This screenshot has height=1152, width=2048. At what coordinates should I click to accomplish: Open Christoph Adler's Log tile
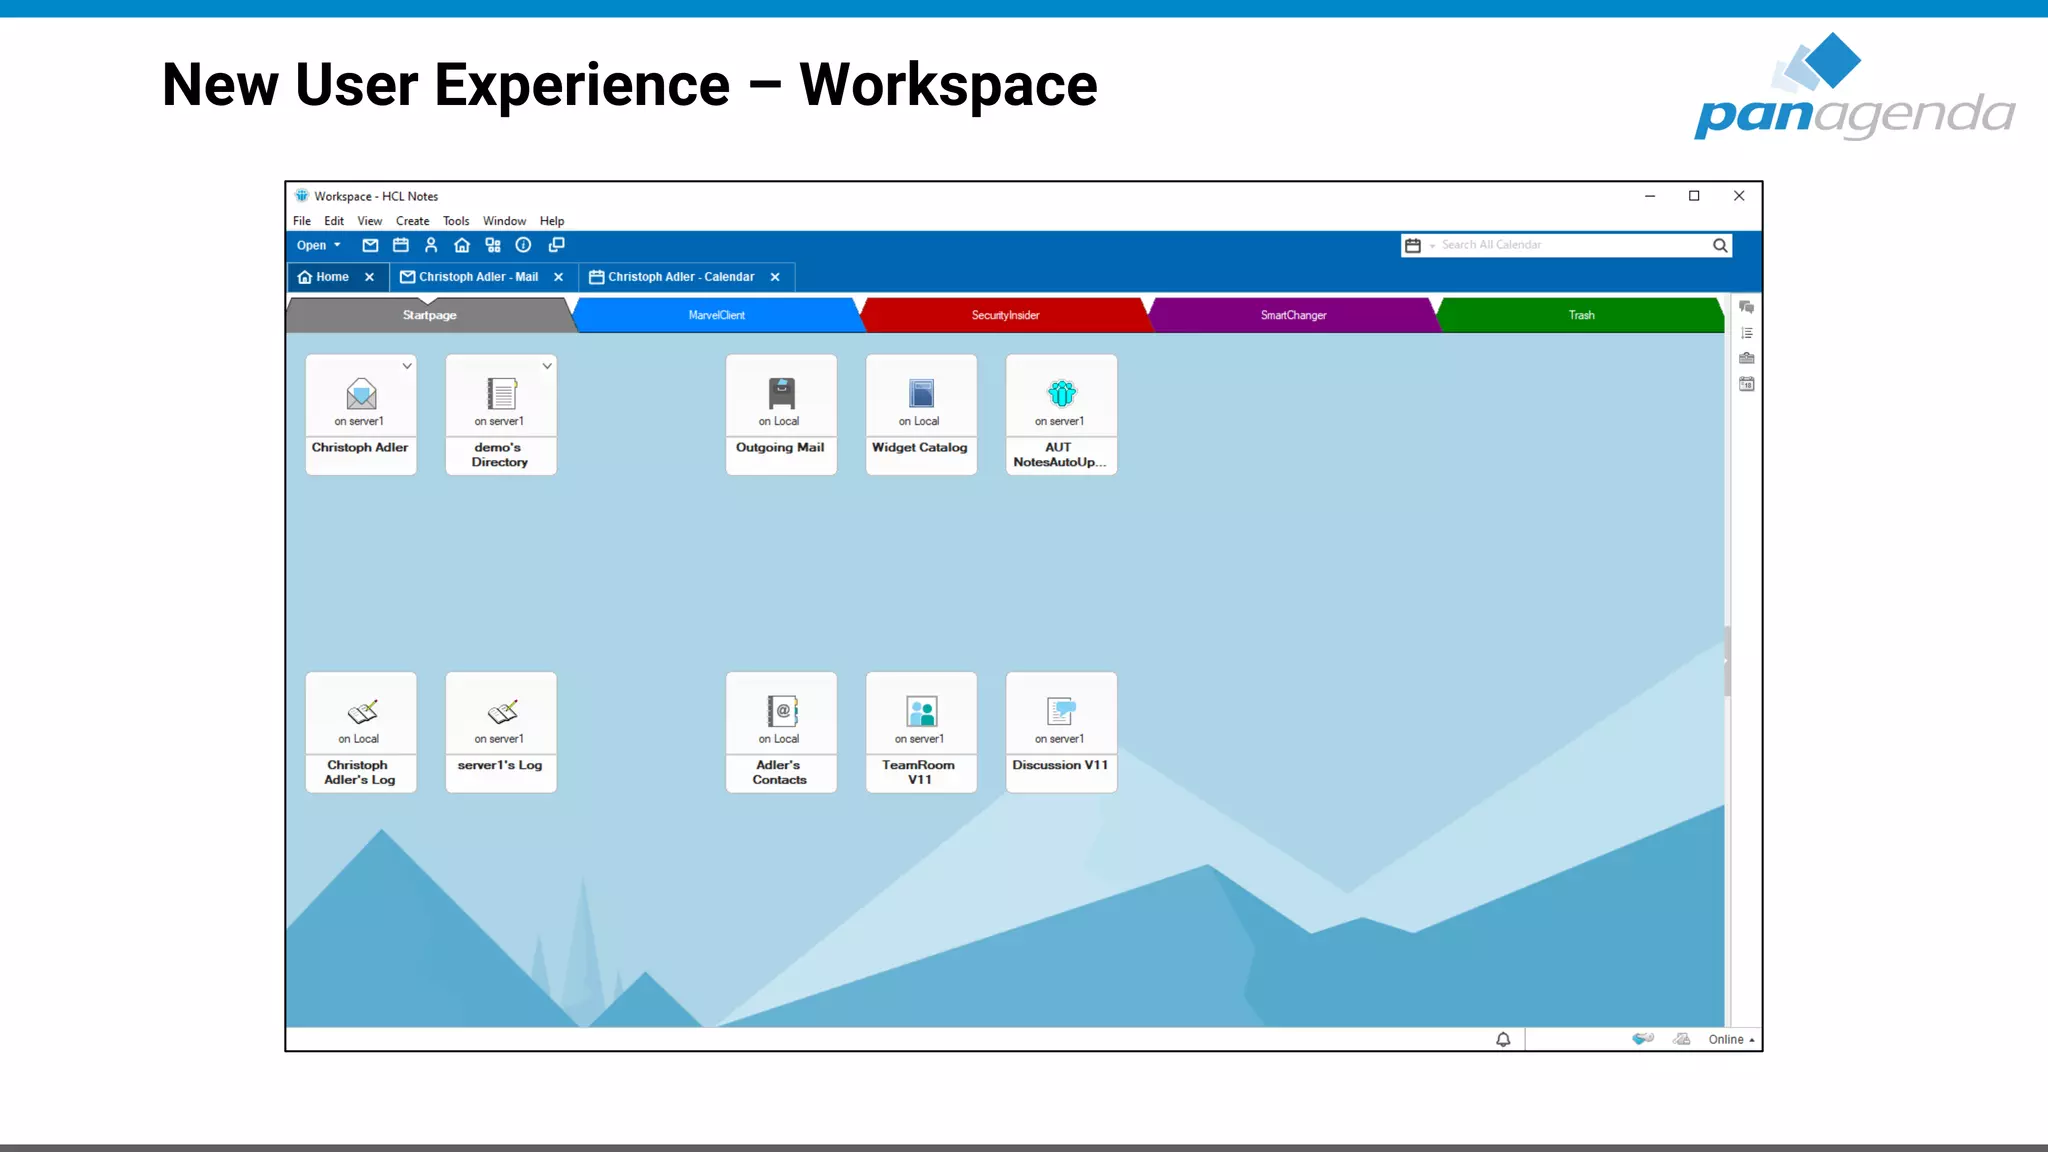tap(361, 732)
